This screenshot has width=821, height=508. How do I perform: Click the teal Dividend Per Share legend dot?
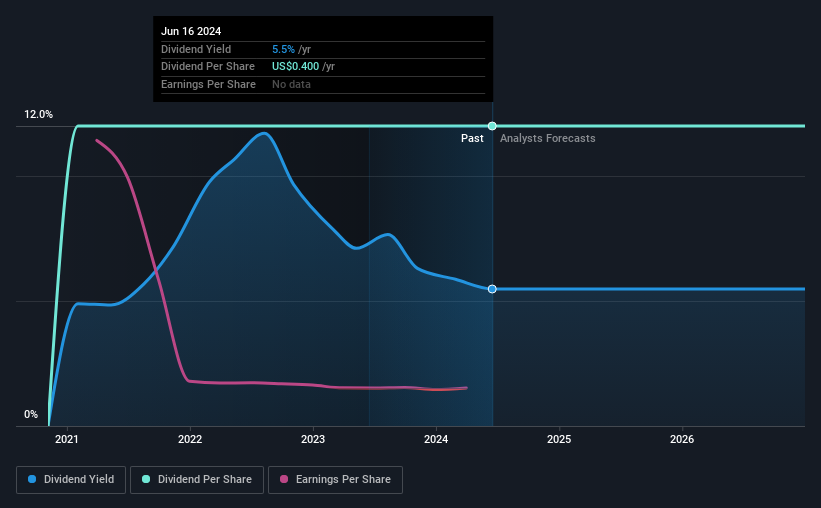(x=146, y=479)
